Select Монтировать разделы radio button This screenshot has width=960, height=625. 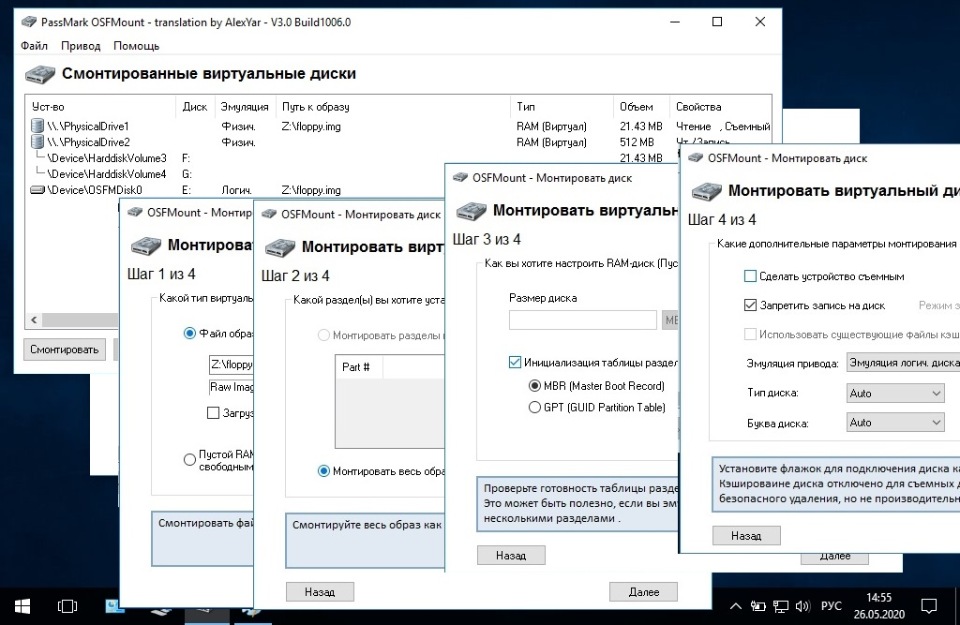click(x=324, y=335)
